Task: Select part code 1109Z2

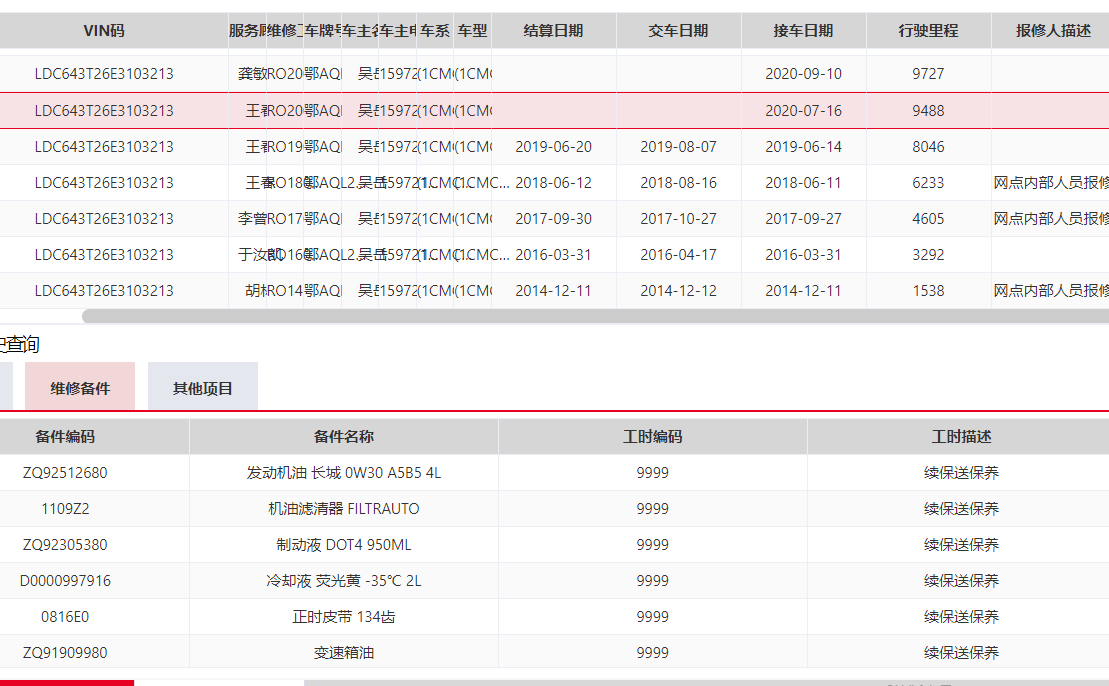Action: [x=65, y=508]
